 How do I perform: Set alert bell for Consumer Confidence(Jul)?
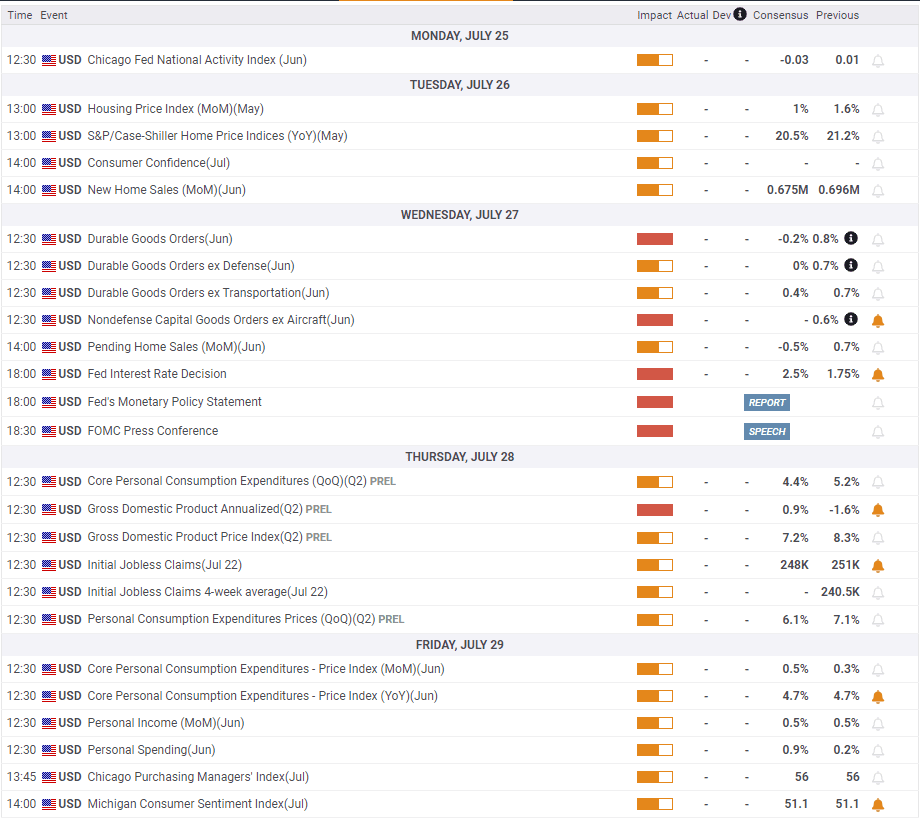(x=878, y=164)
